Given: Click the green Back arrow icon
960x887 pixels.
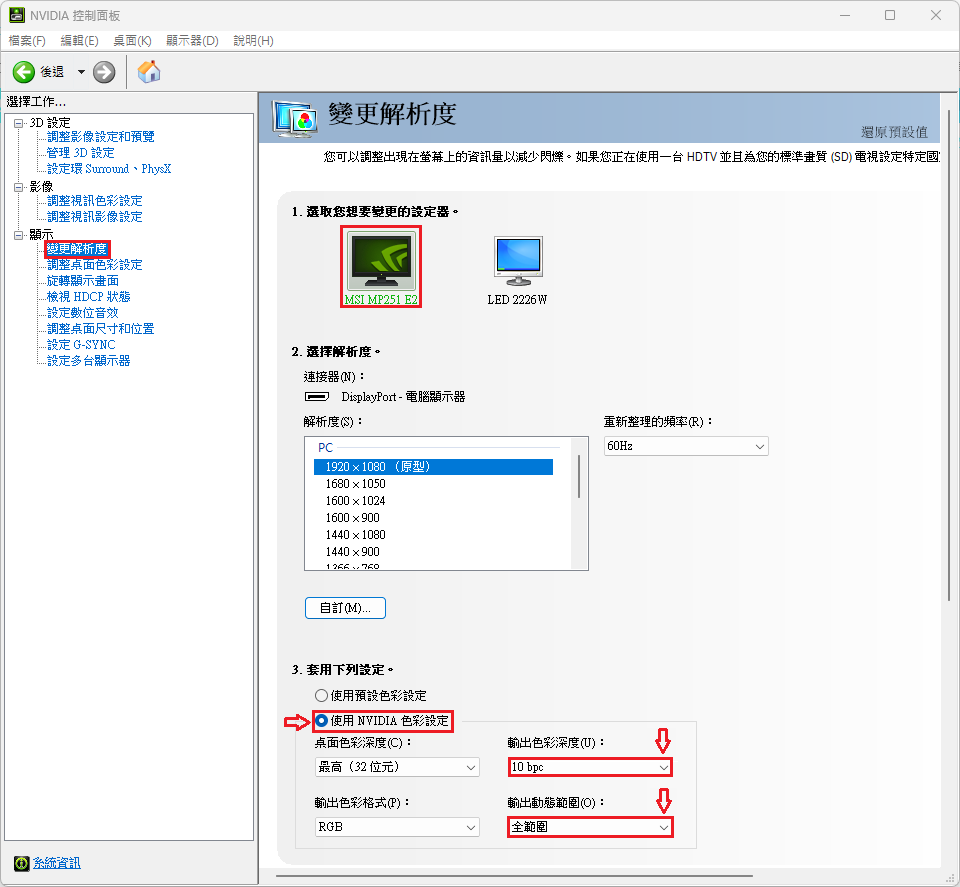Looking at the screenshot, I should 24,72.
